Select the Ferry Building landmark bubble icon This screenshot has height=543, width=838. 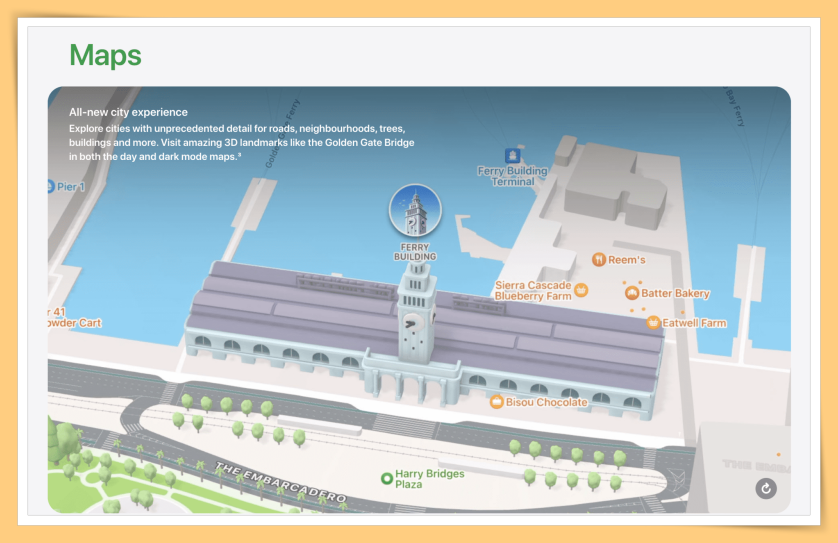point(415,211)
